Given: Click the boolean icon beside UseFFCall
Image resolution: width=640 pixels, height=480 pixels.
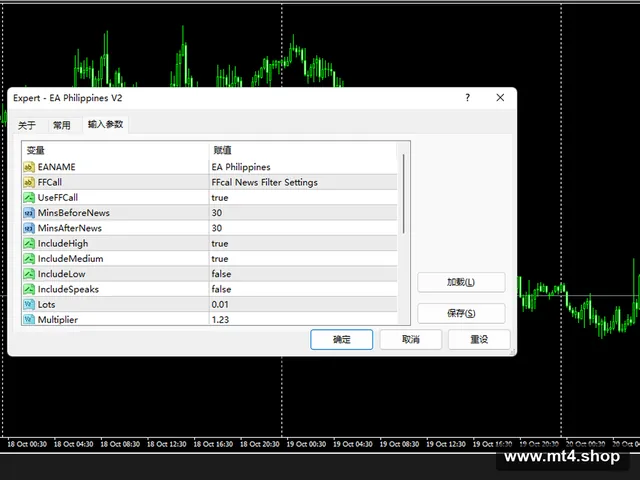Looking at the screenshot, I should [29, 198].
